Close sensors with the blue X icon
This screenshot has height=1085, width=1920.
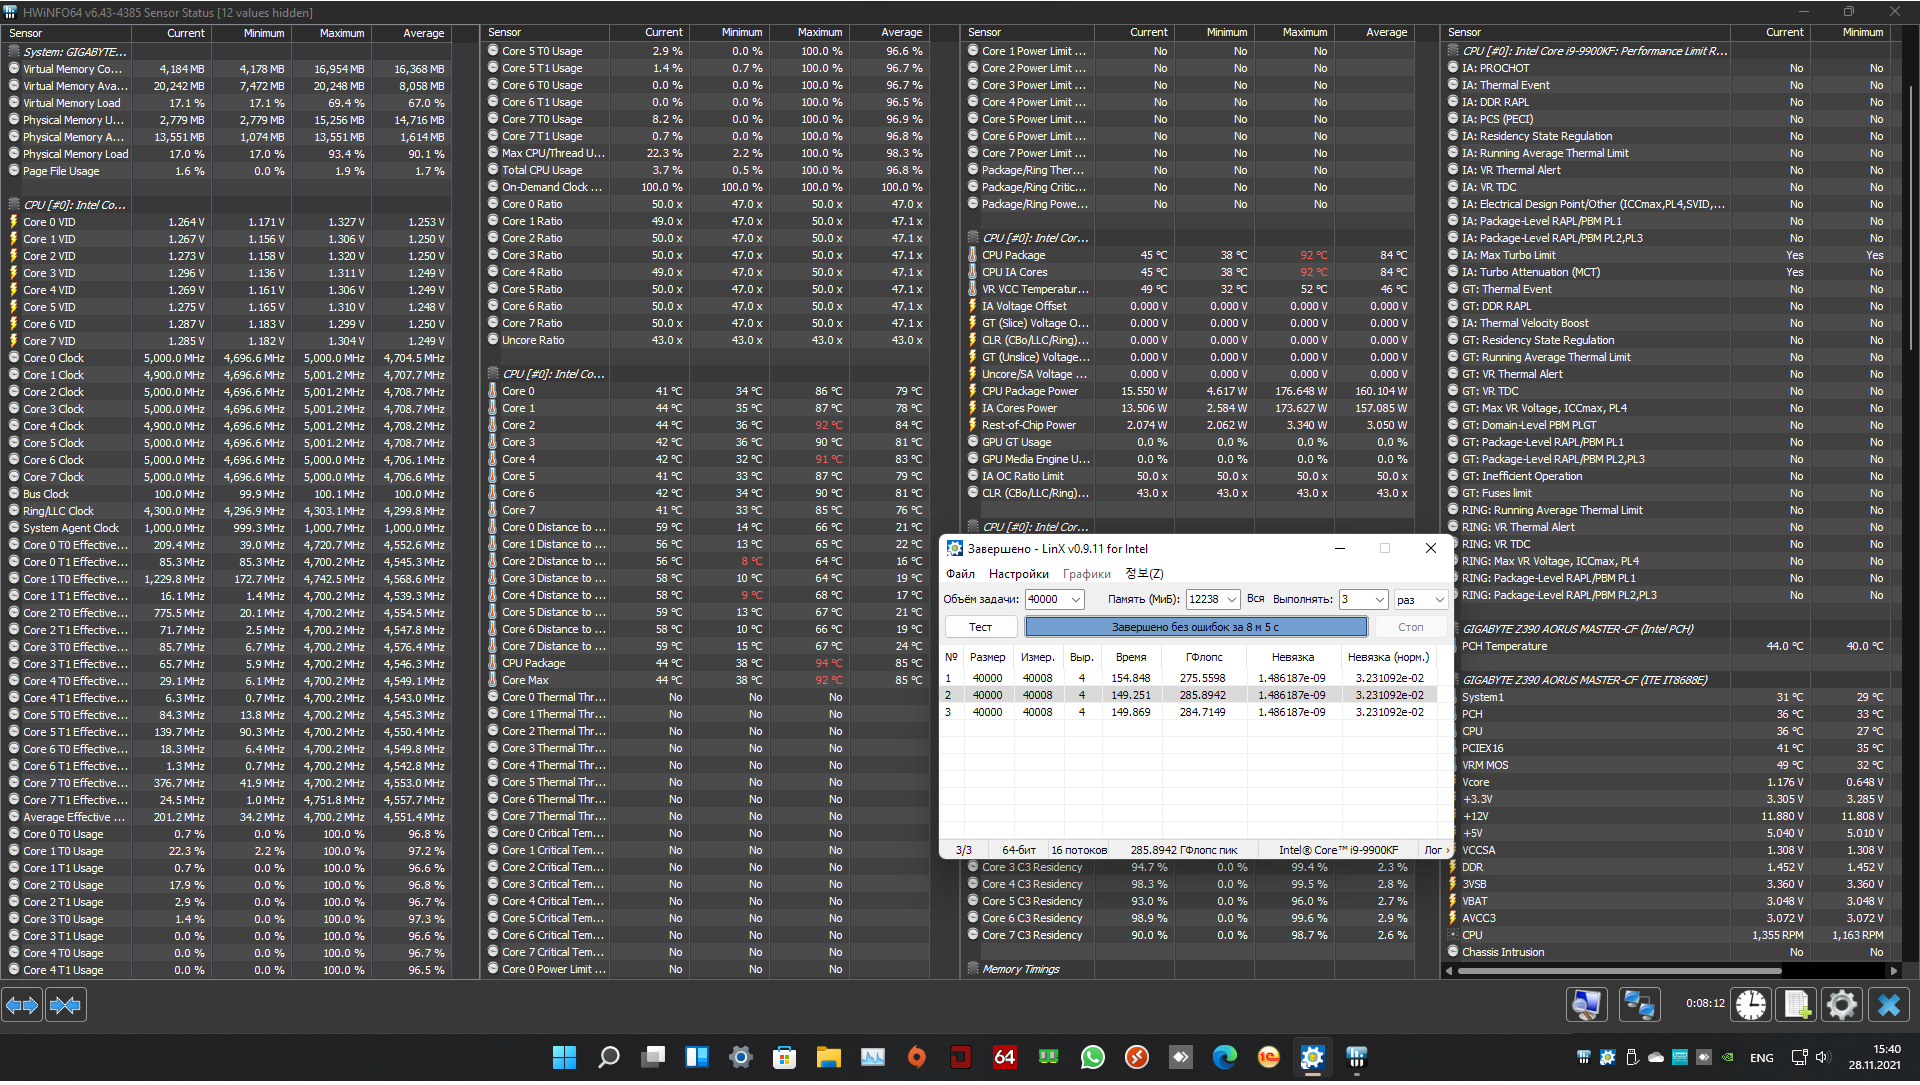coord(1889,1004)
